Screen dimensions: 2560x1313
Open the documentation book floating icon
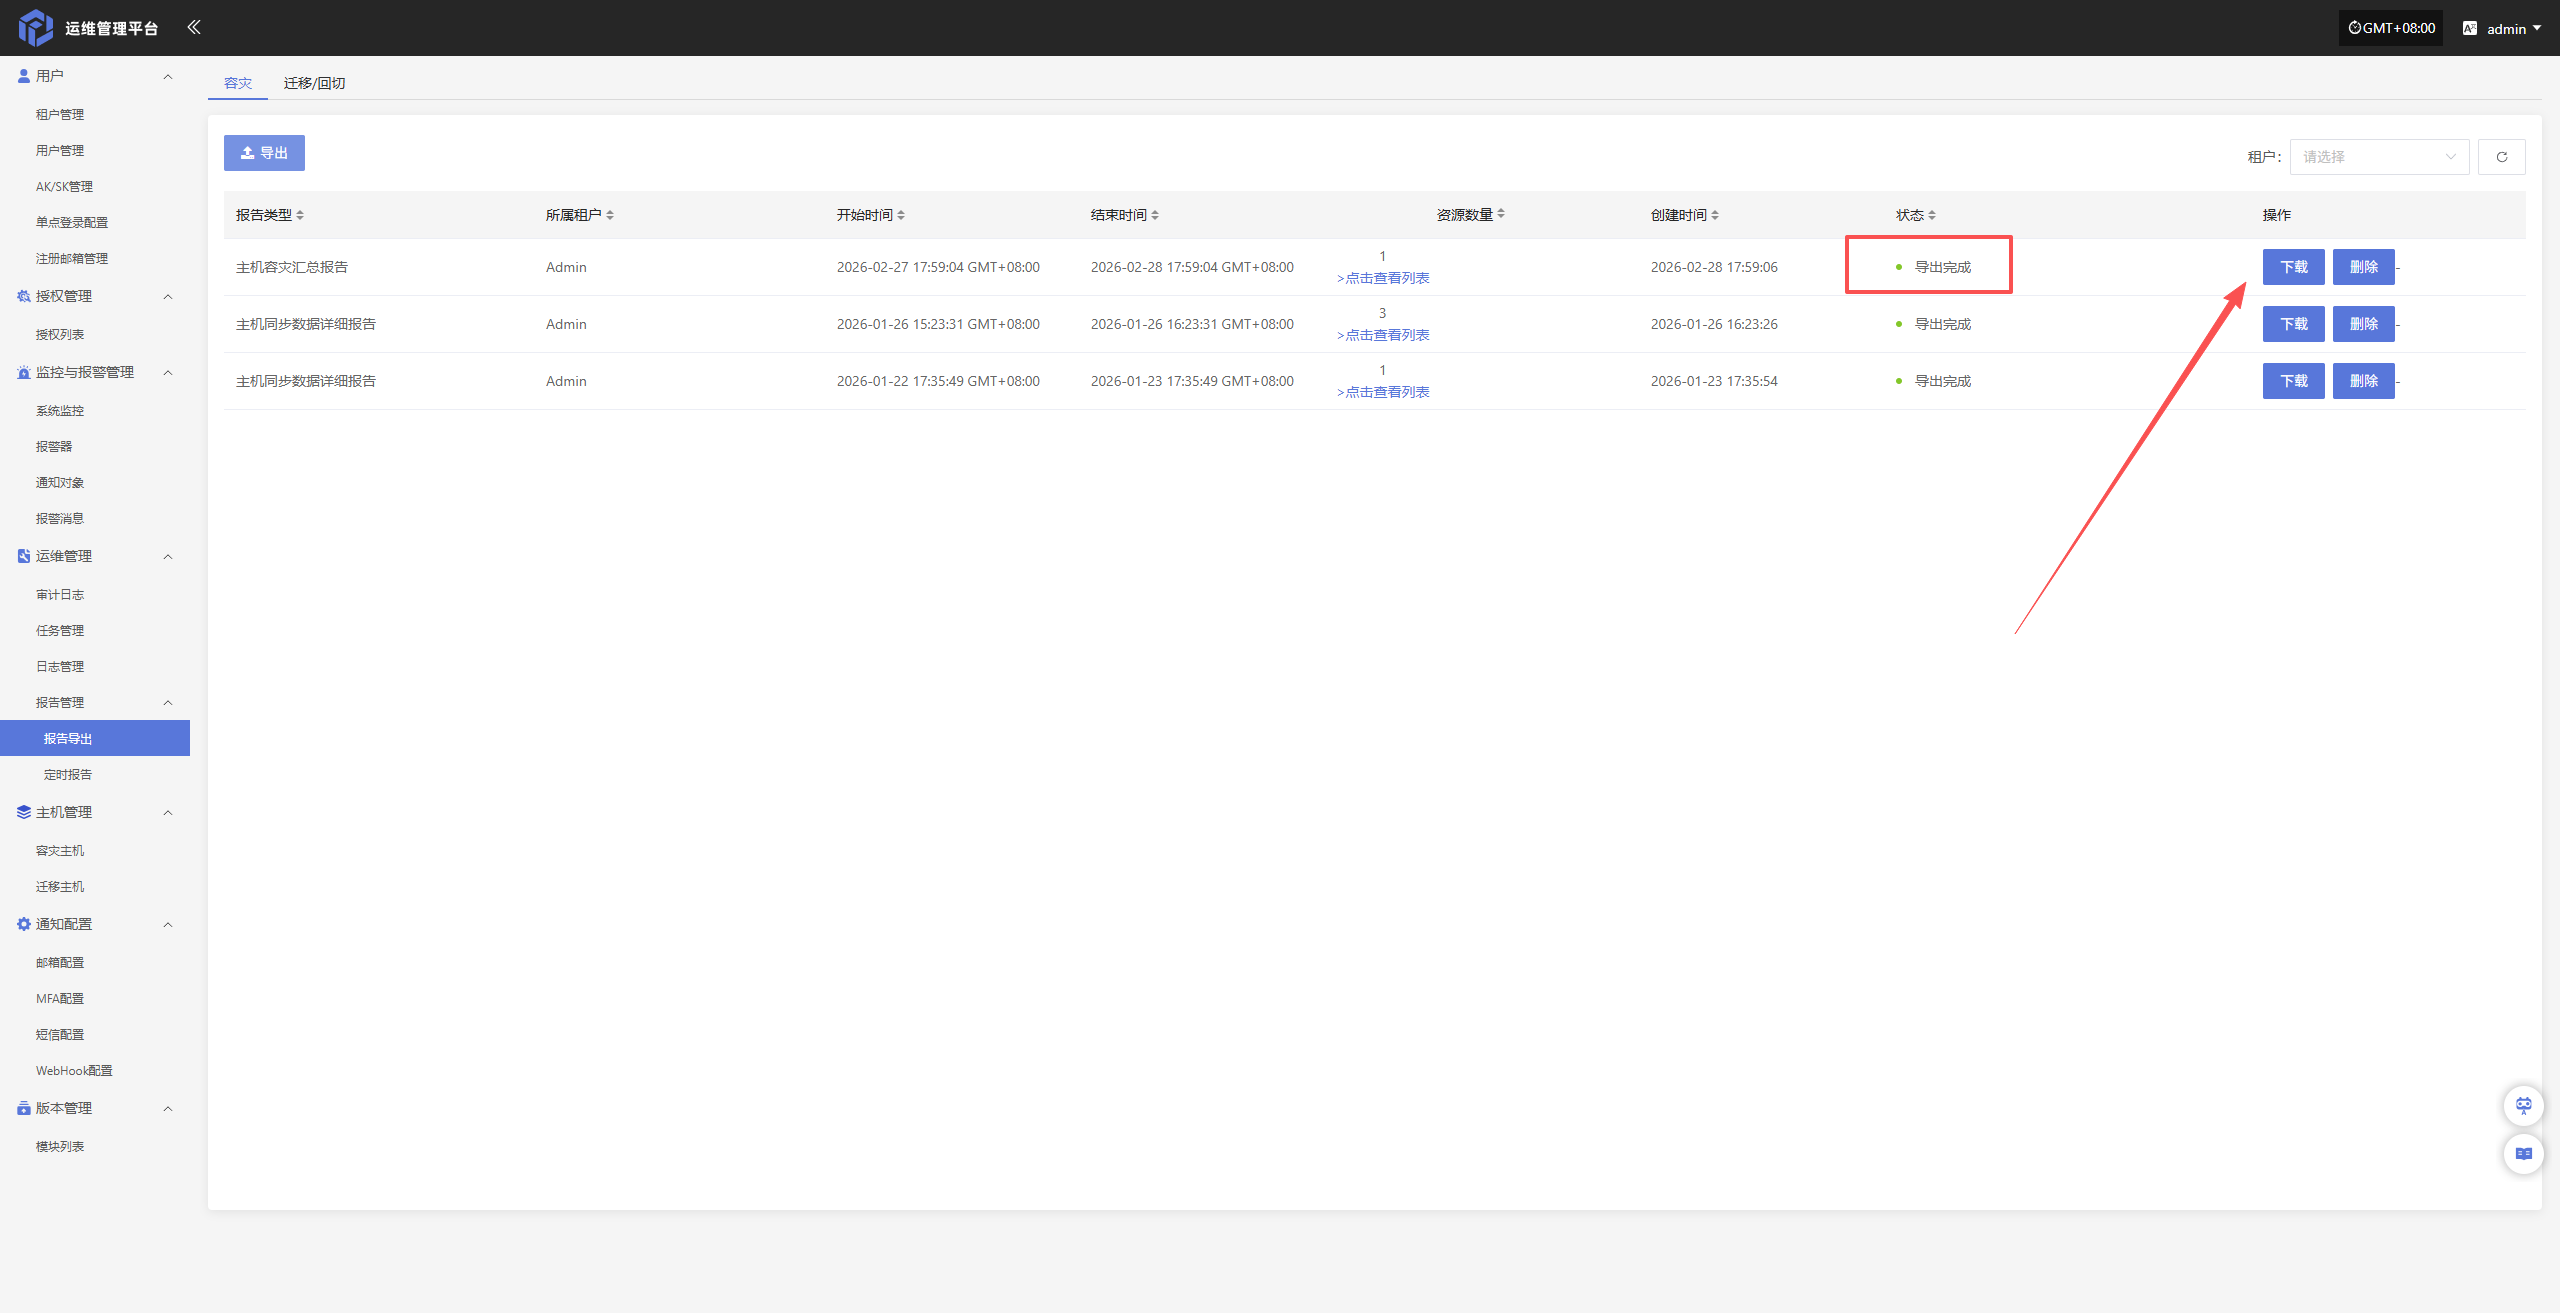(x=2523, y=1154)
